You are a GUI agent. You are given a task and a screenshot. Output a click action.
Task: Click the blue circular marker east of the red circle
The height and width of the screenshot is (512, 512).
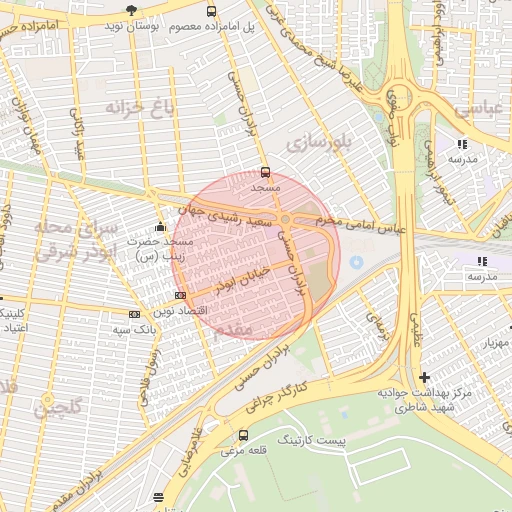coord(356,262)
